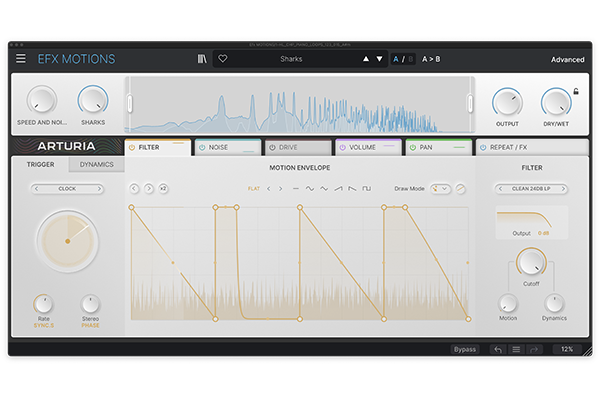Switch to the Dynamics tab
600x400 pixels.
tap(97, 164)
